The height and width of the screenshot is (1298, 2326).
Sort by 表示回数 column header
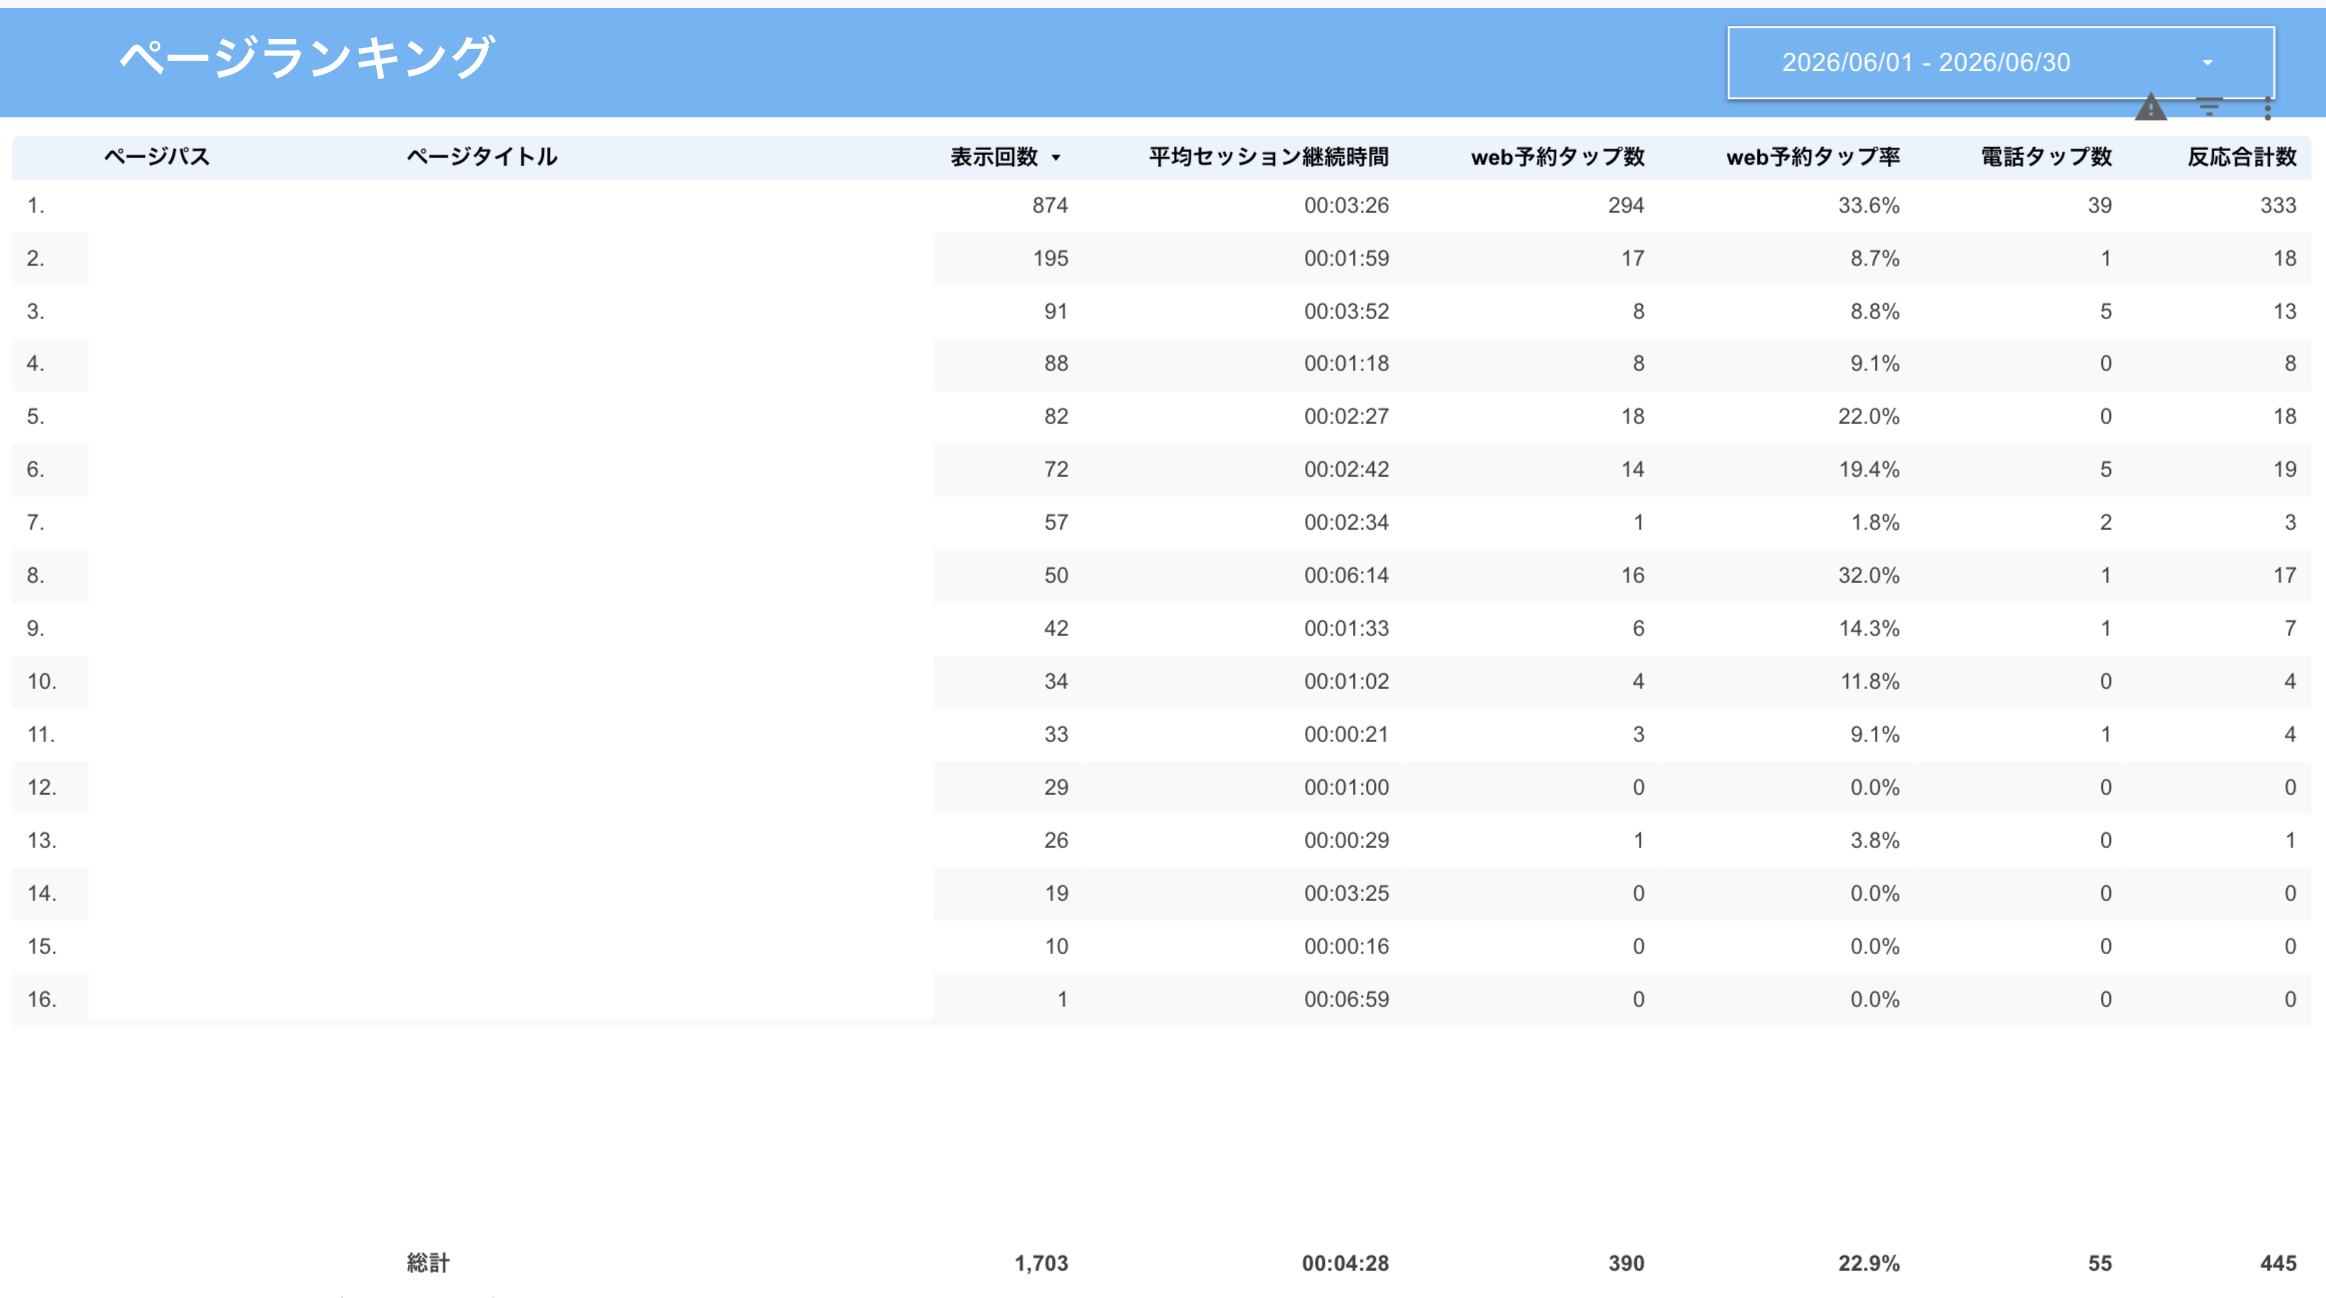tap(994, 157)
